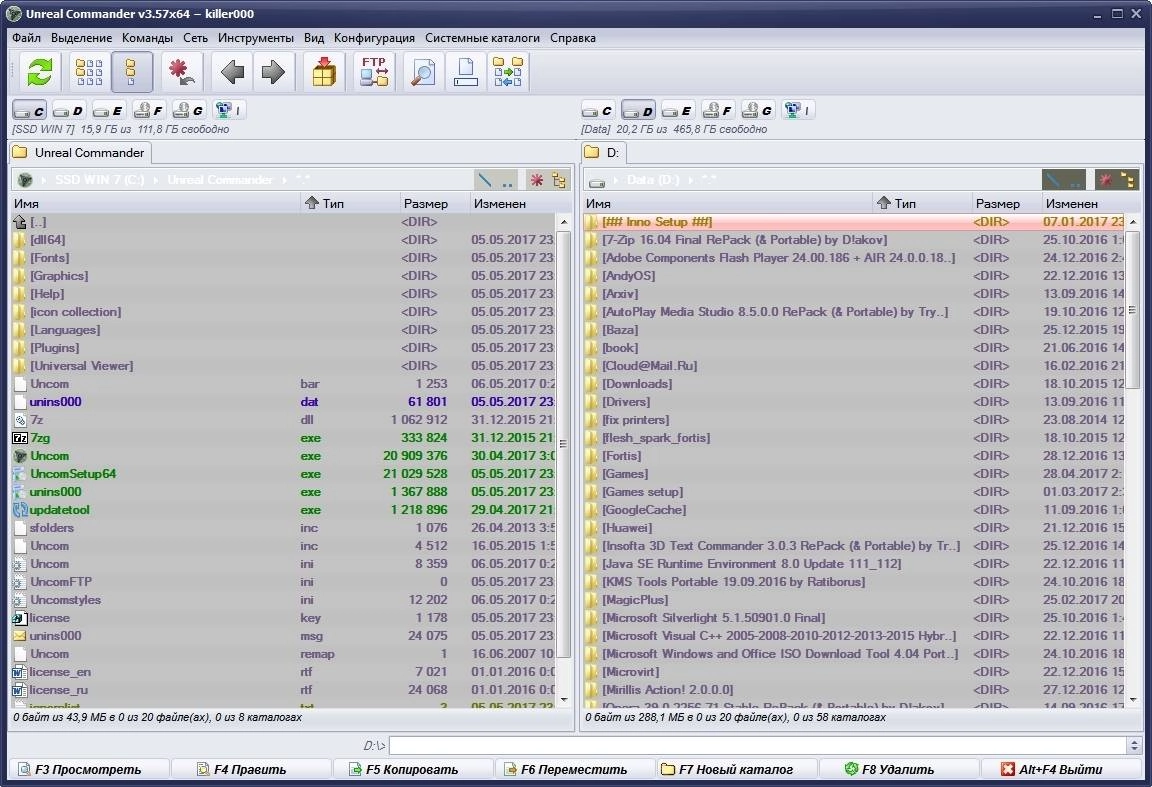Image resolution: width=1152 pixels, height=787 pixels.
Task: Click F3 Просмотреть button
Action: pos(89,769)
